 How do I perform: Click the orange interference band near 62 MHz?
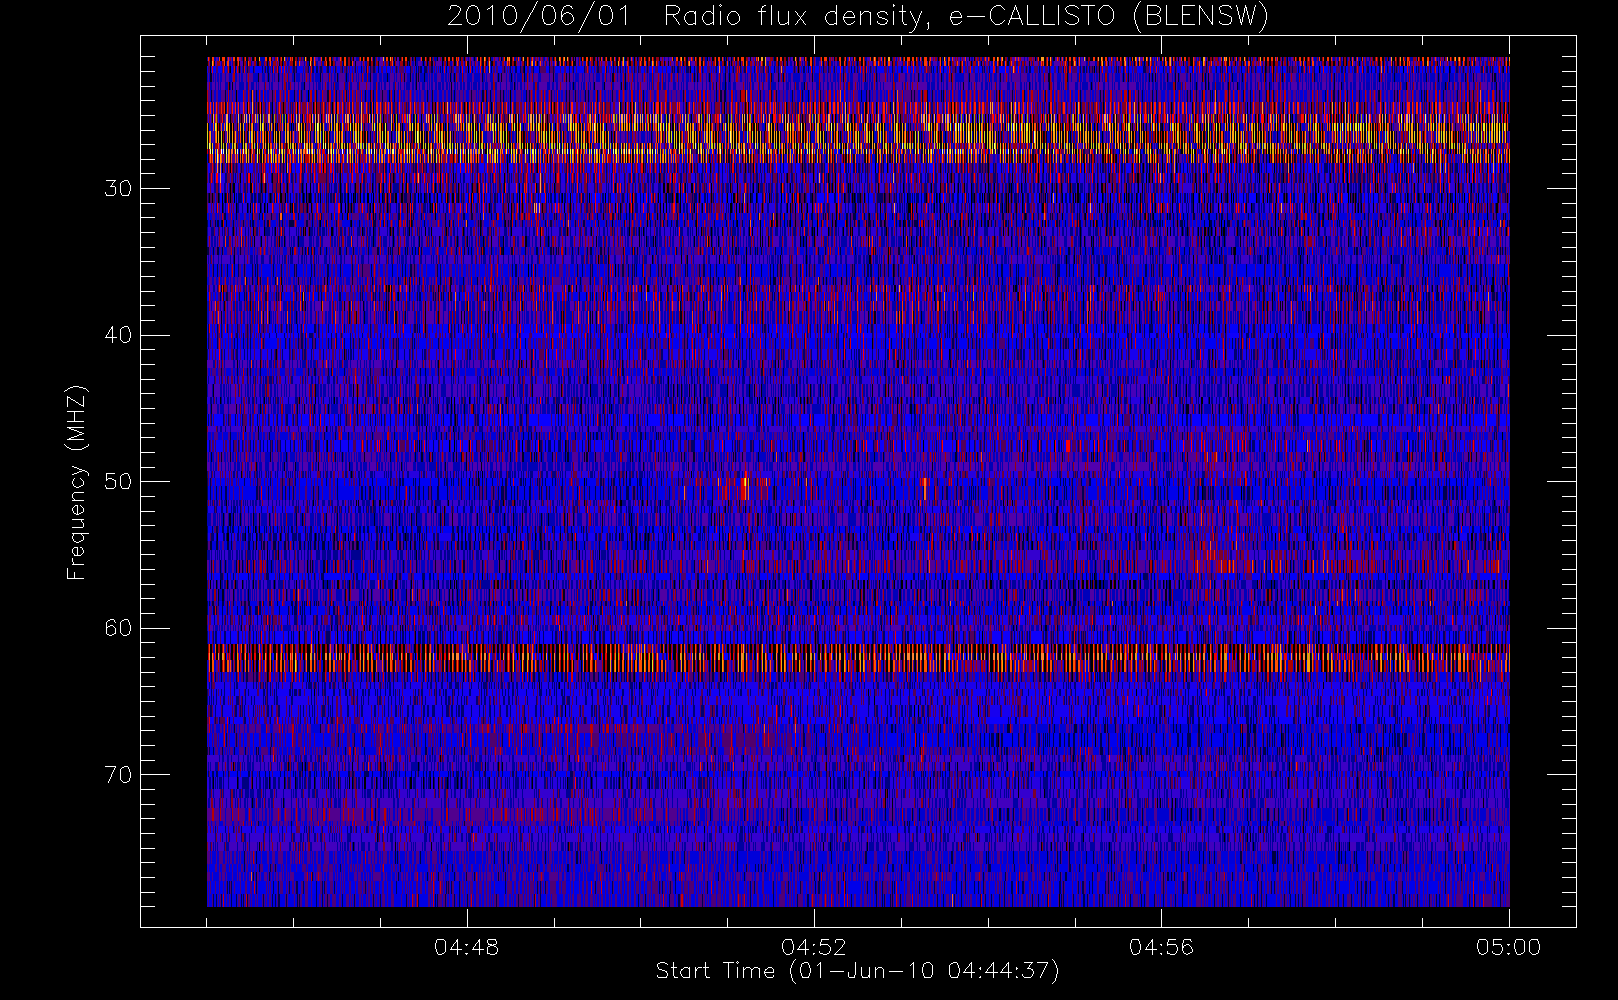tap(858, 660)
